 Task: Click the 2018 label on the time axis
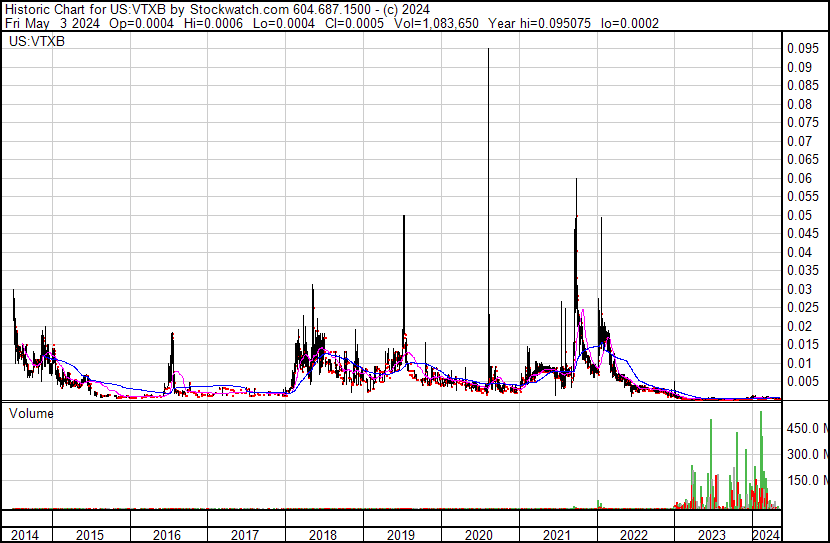323,535
